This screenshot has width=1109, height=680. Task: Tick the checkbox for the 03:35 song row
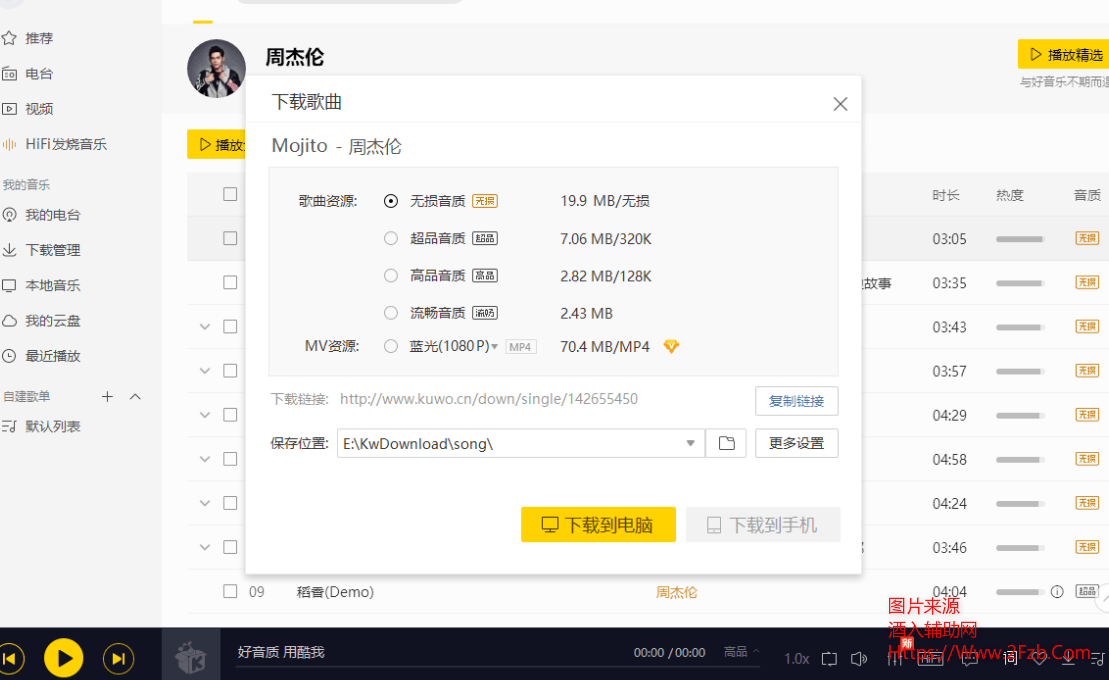230,282
